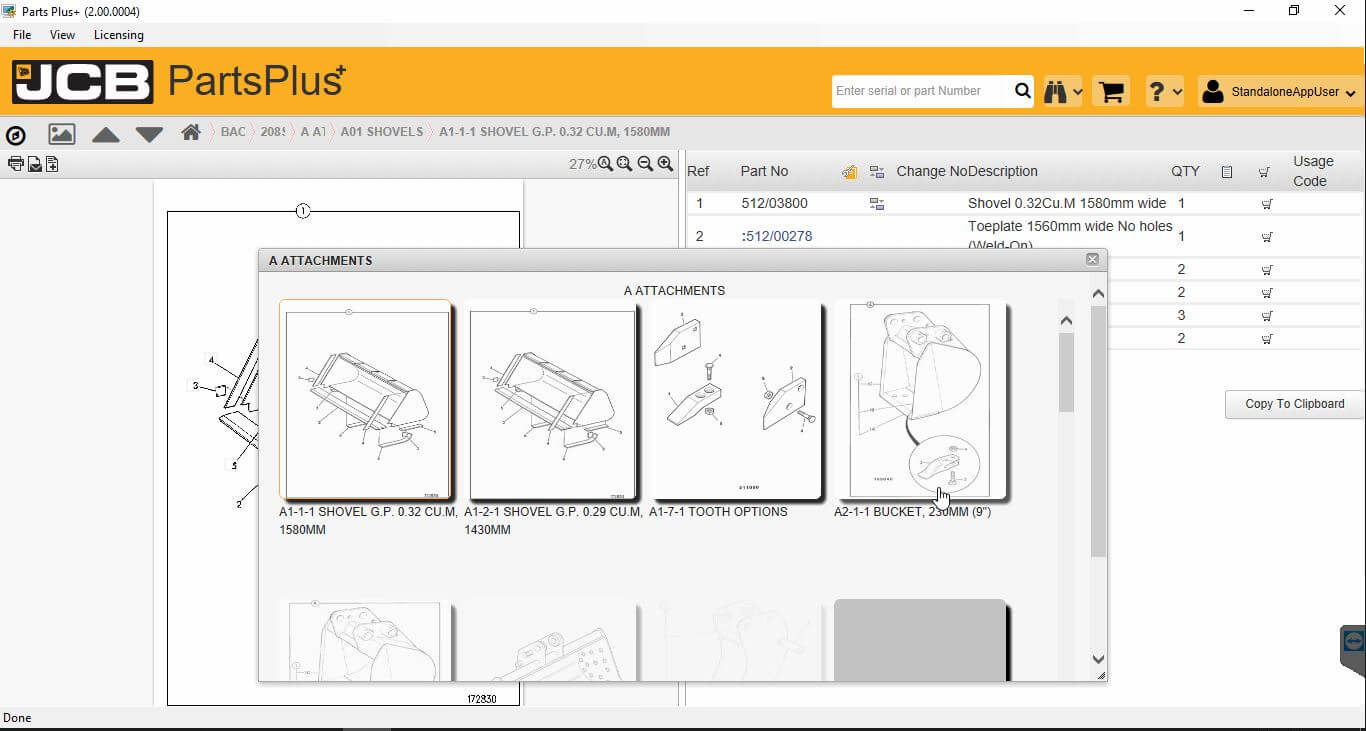
Task: Open the binoculars search dropdown
Action: (x=1062, y=92)
